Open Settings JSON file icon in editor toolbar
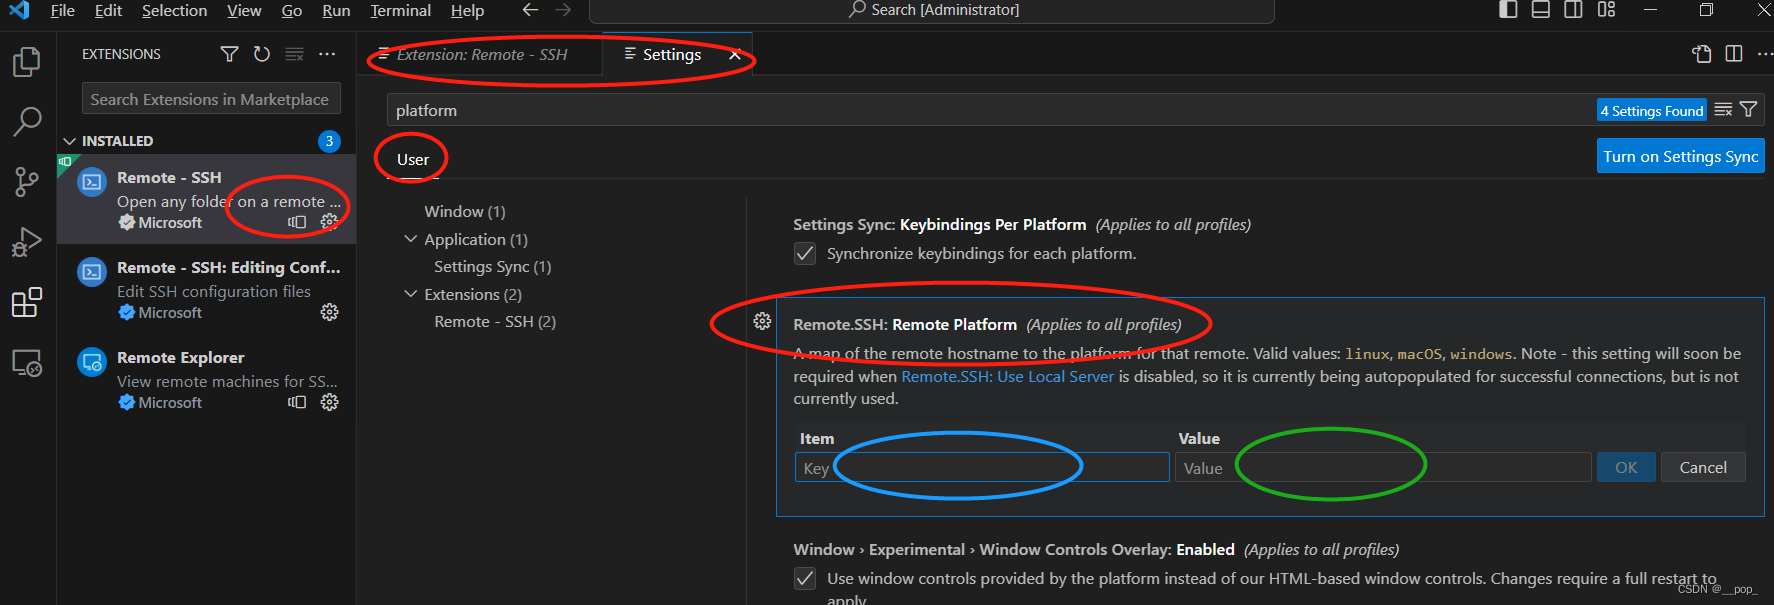The height and width of the screenshot is (605, 1774). (x=1701, y=54)
